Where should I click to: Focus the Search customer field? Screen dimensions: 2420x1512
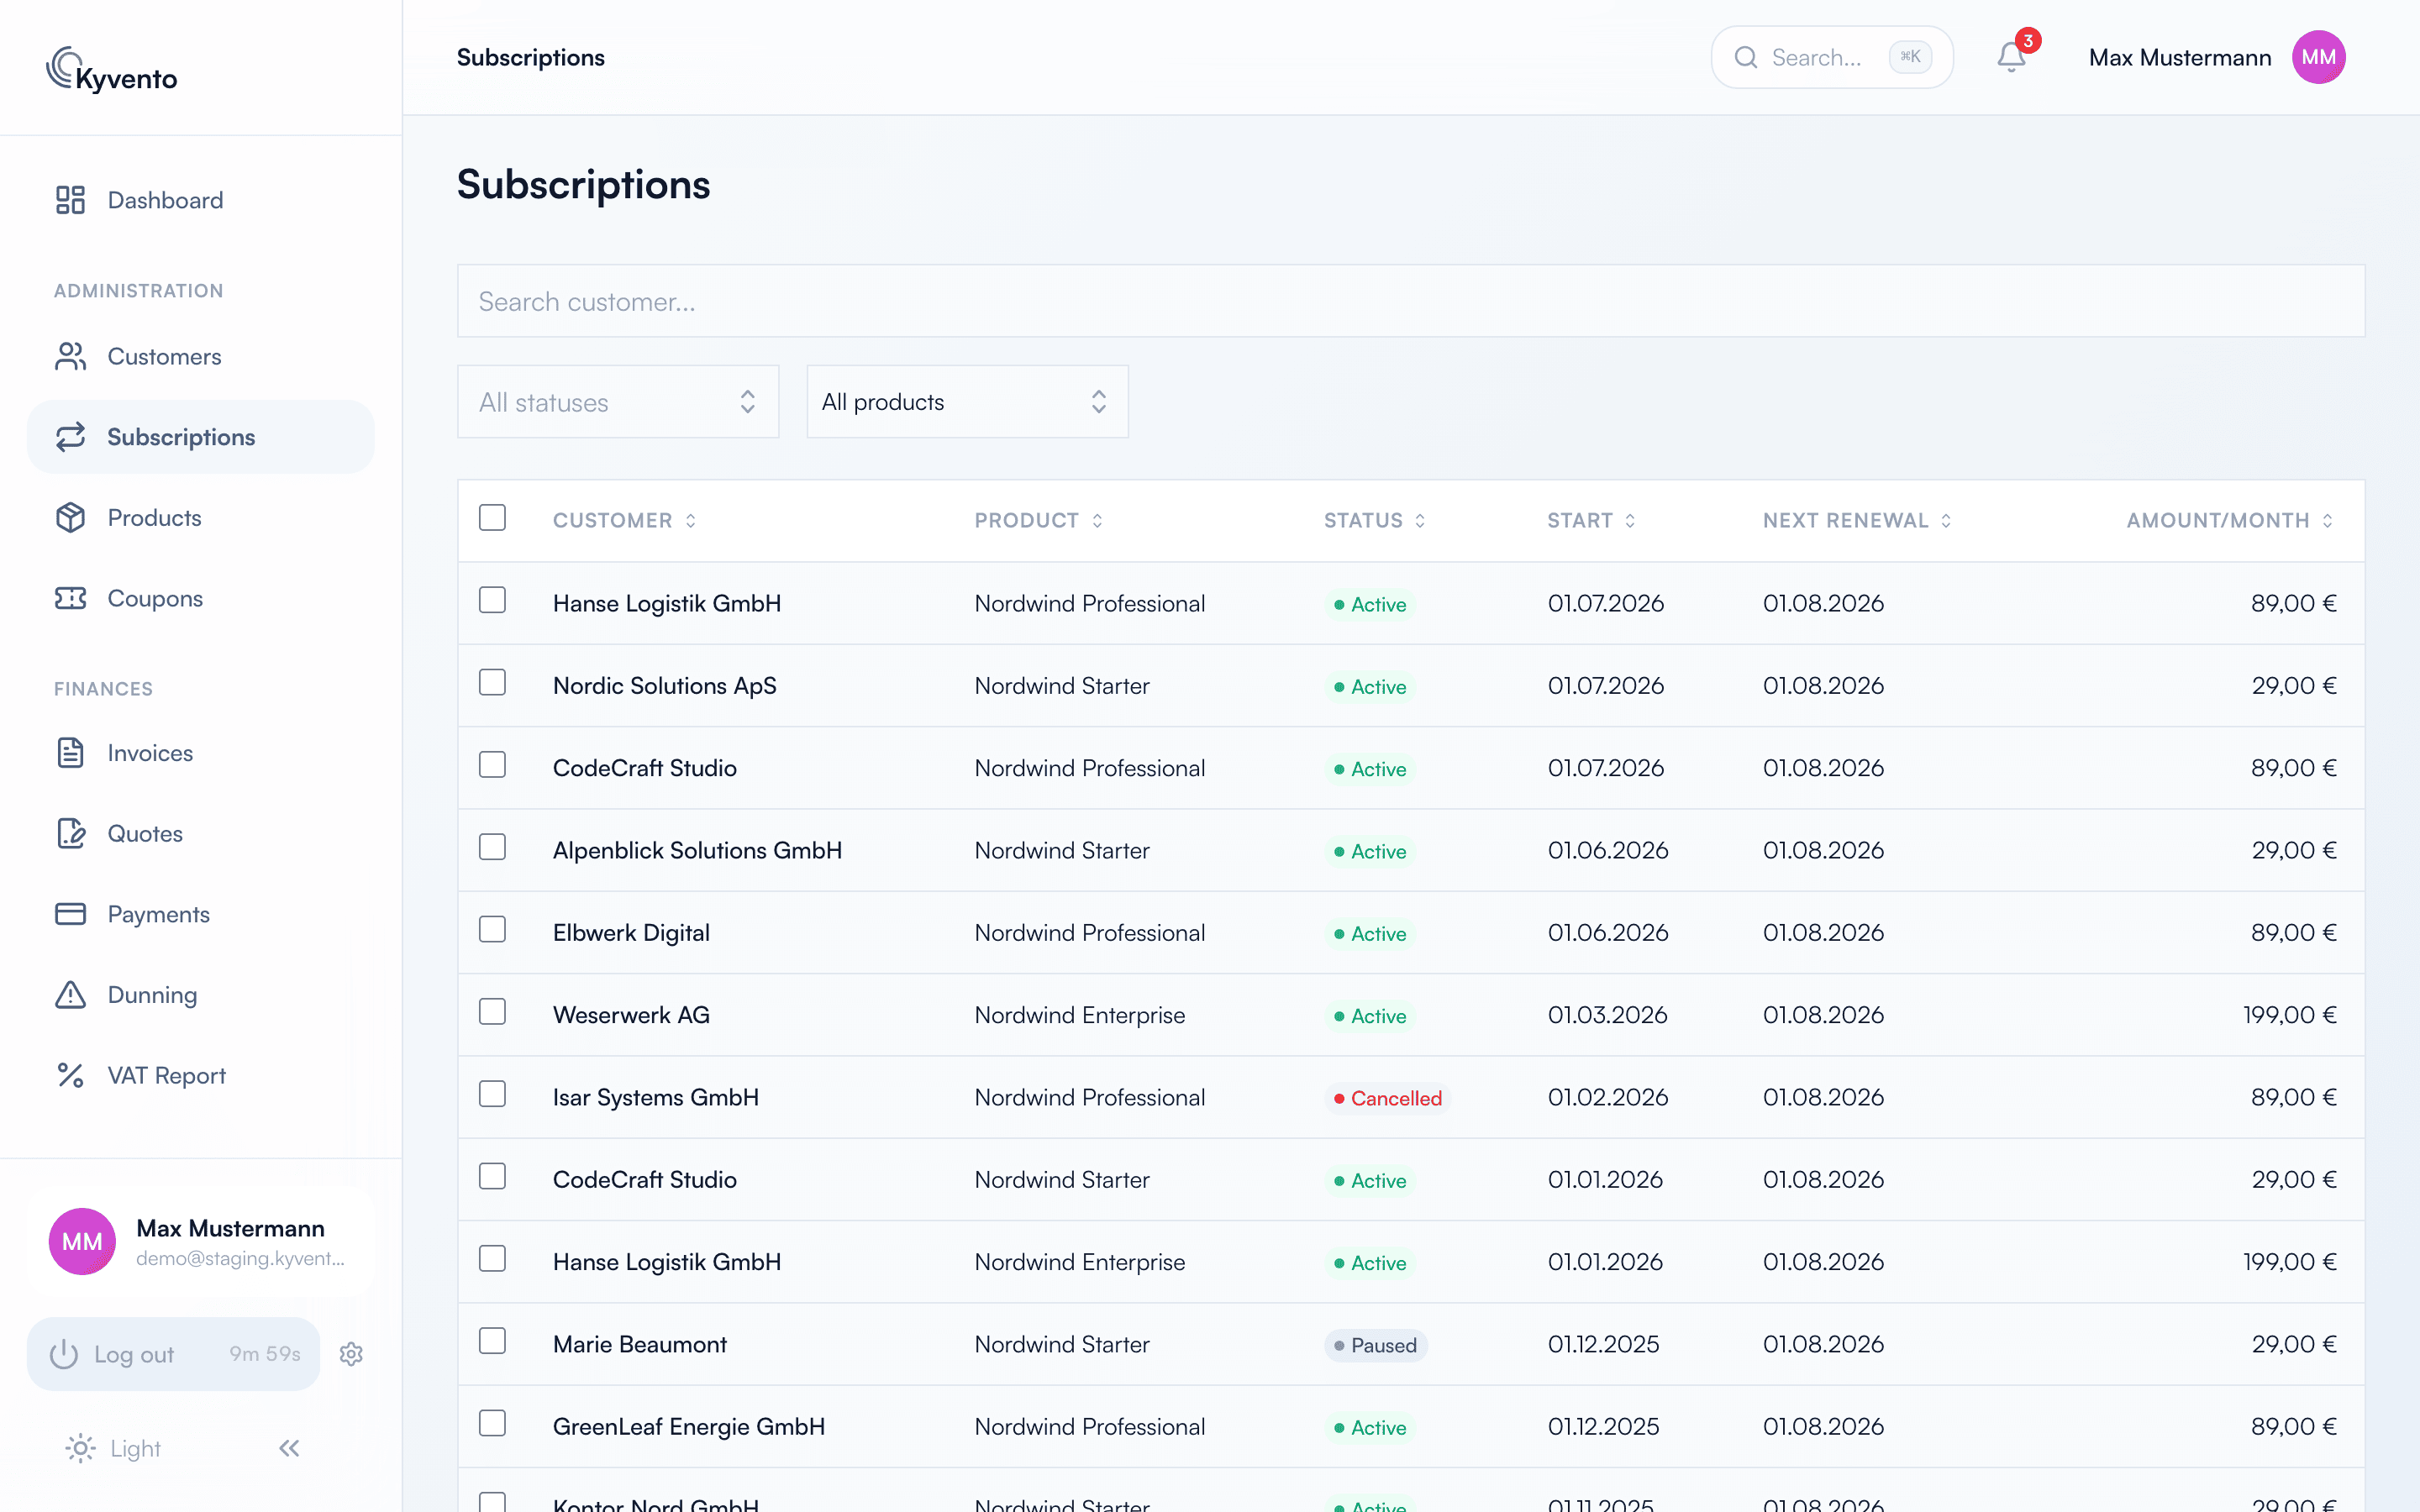[1411, 301]
